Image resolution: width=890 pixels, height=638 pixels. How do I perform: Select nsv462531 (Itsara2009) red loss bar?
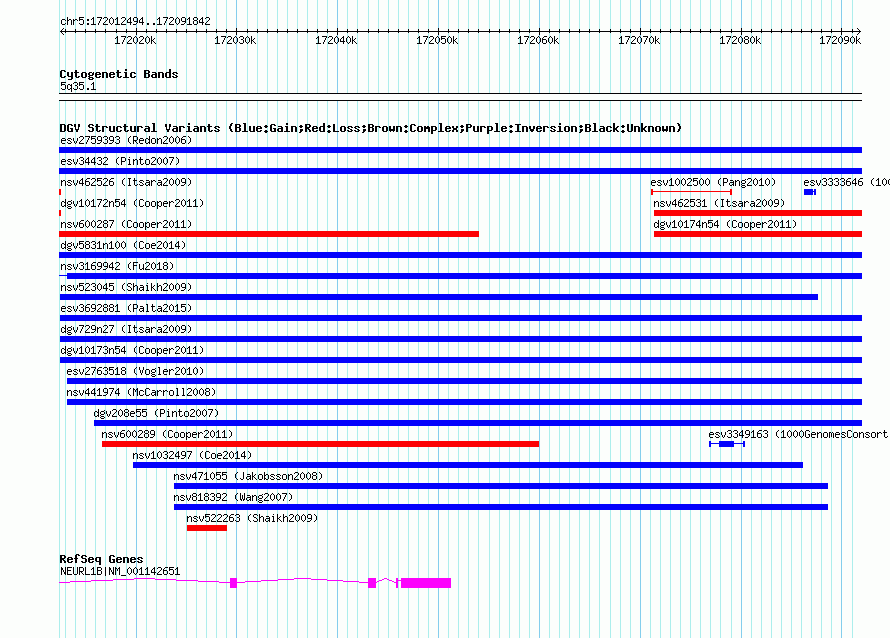[x=758, y=213]
